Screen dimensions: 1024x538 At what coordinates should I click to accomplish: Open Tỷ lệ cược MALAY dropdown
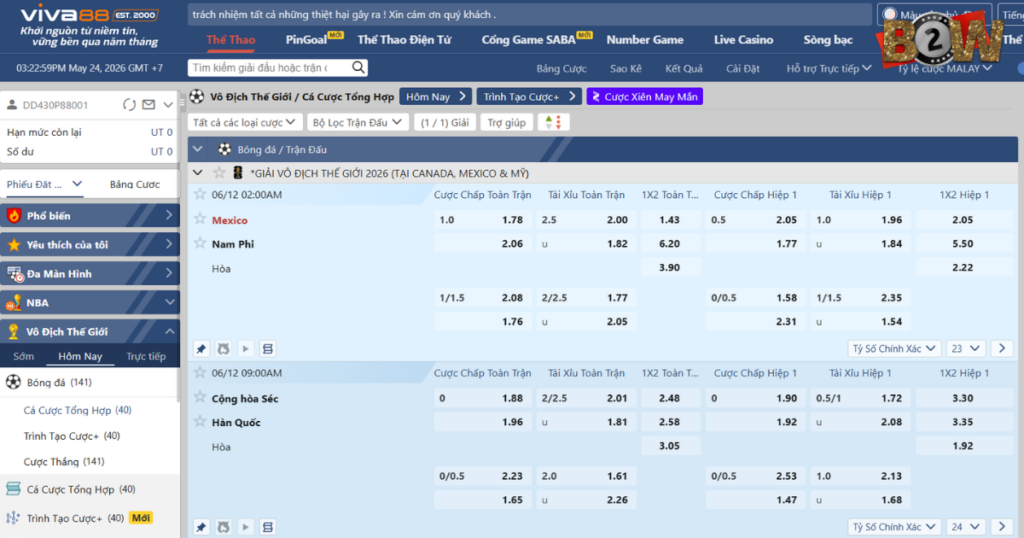tap(944, 68)
